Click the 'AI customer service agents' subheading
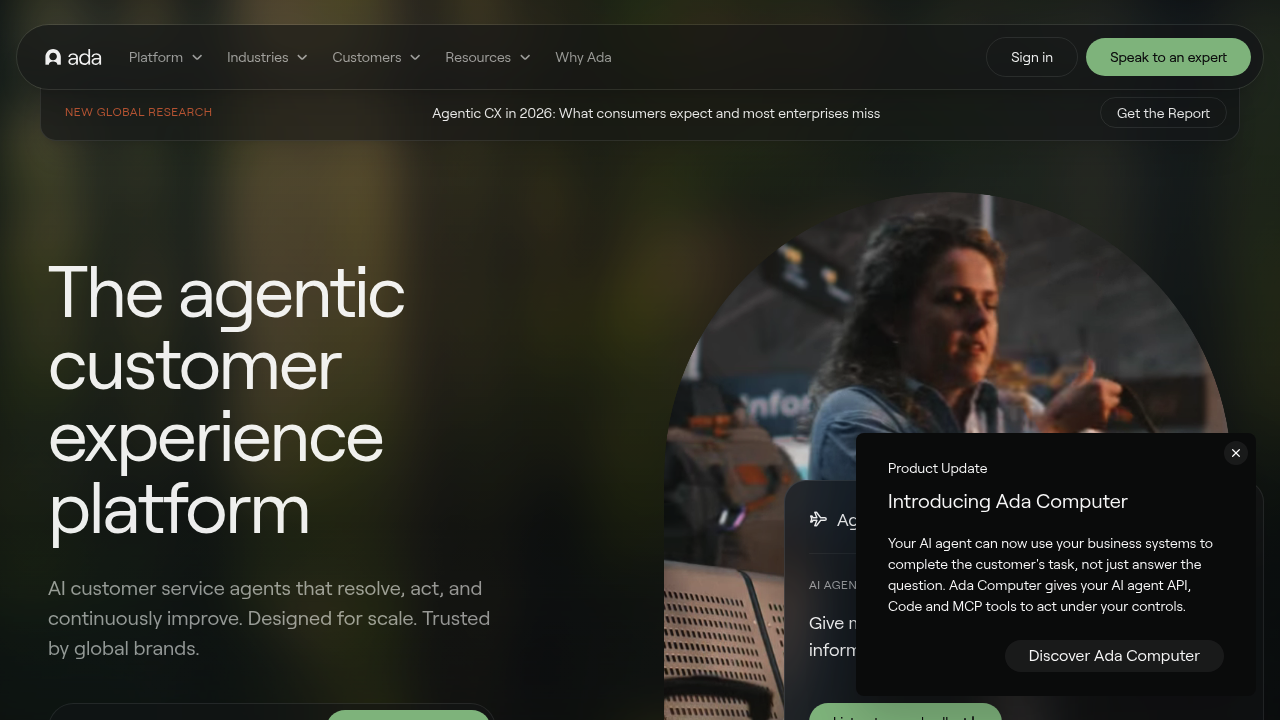Screen dimensions: 1280x720 (x=269, y=618)
